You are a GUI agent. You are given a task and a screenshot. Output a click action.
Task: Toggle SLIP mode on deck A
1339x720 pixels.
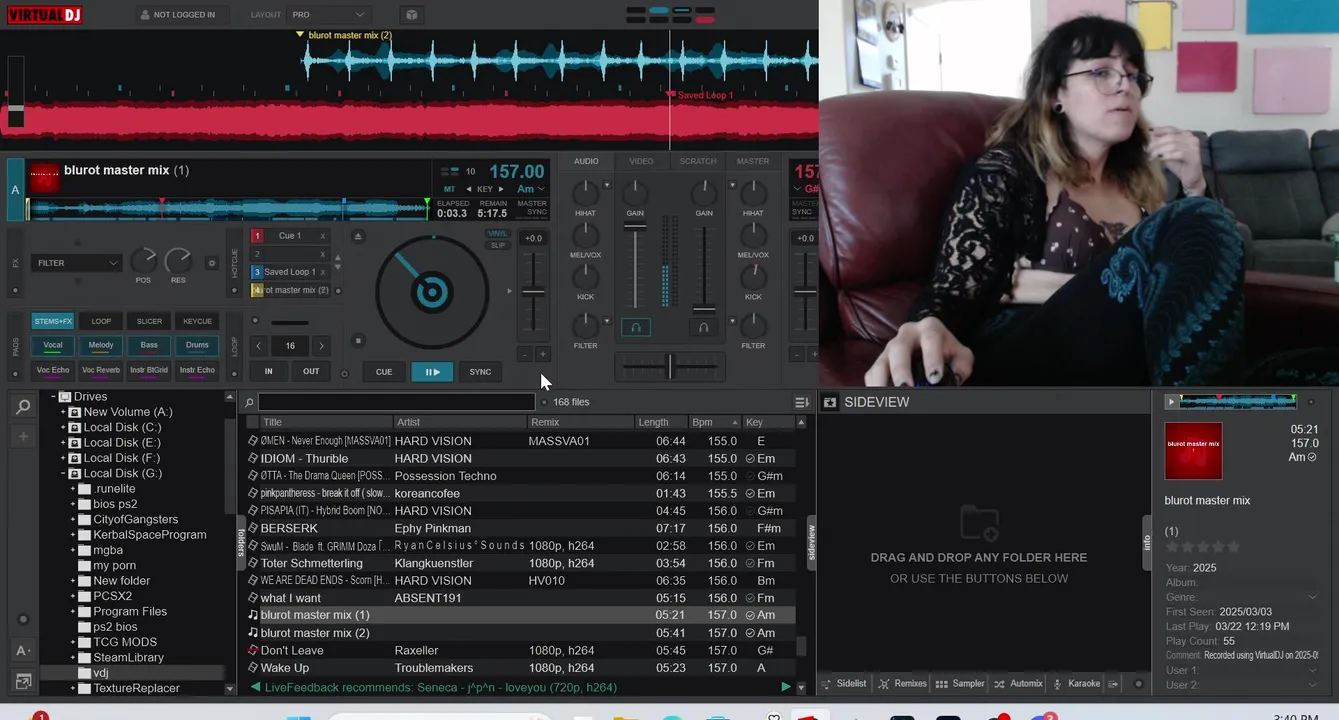coord(497,245)
